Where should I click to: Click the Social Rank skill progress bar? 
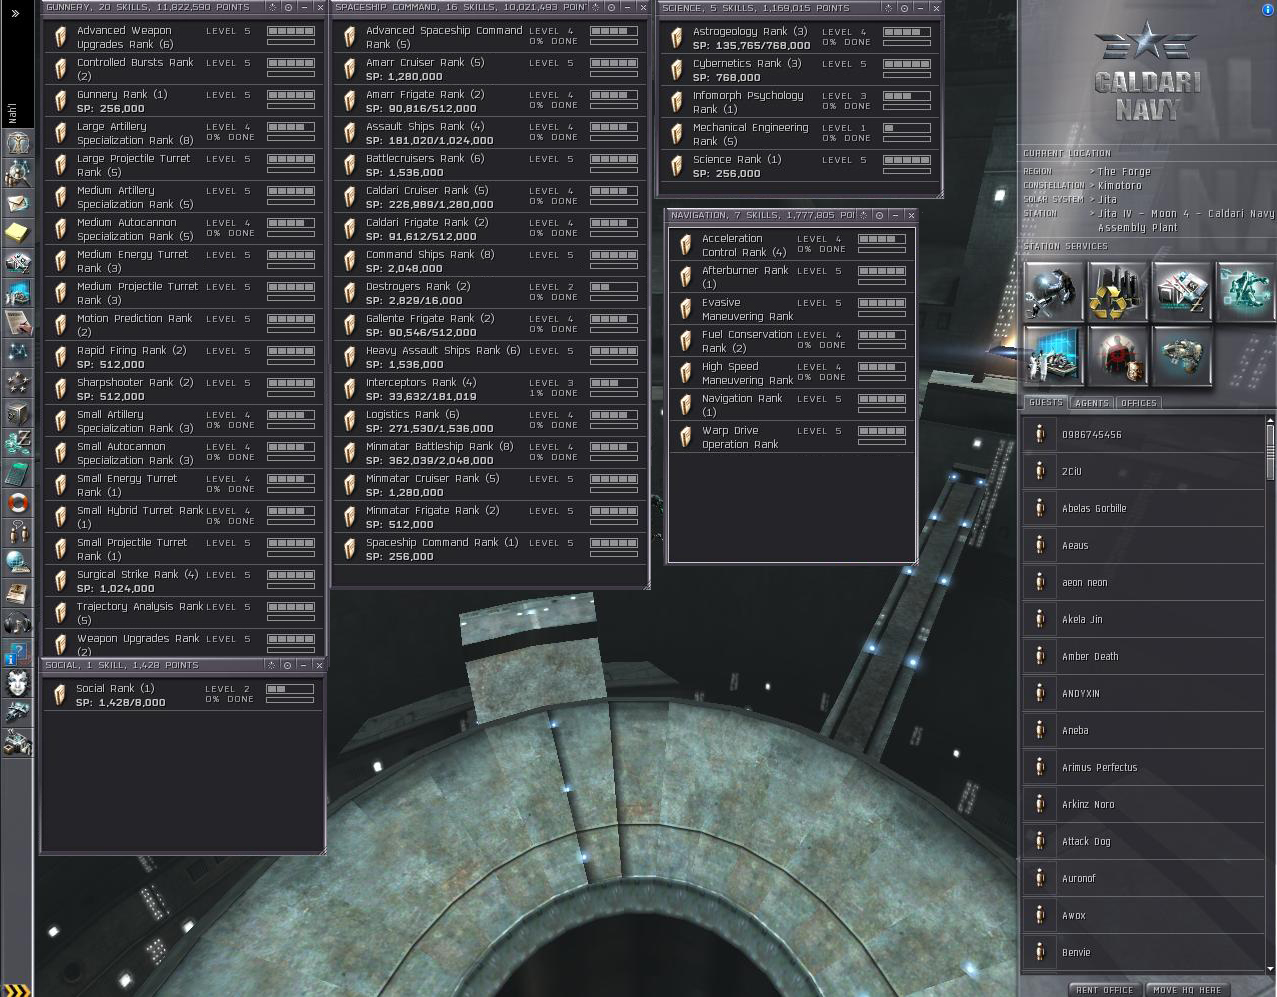coord(290,689)
